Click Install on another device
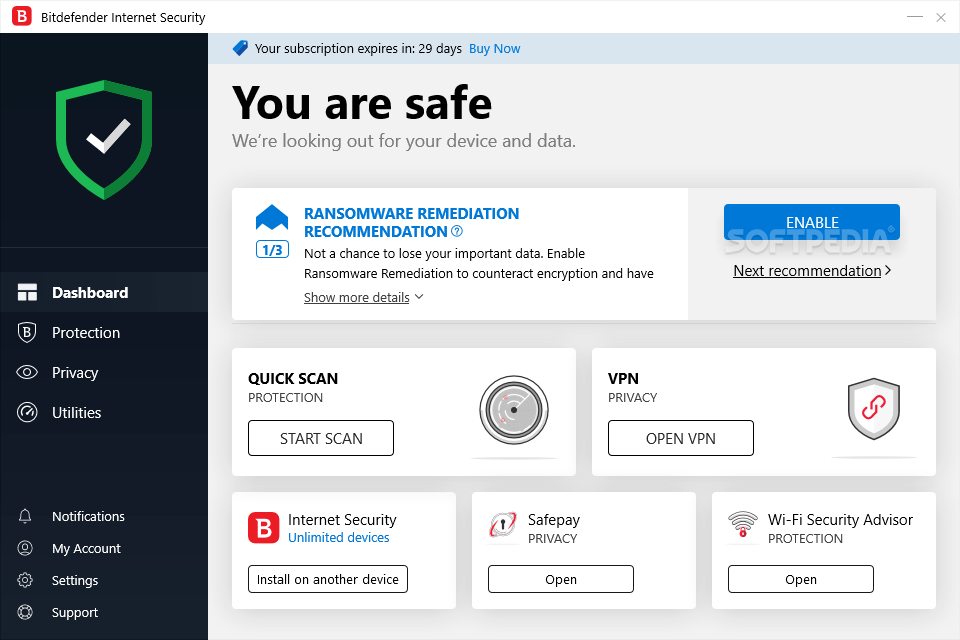Viewport: 960px width, 640px height. pos(328,579)
